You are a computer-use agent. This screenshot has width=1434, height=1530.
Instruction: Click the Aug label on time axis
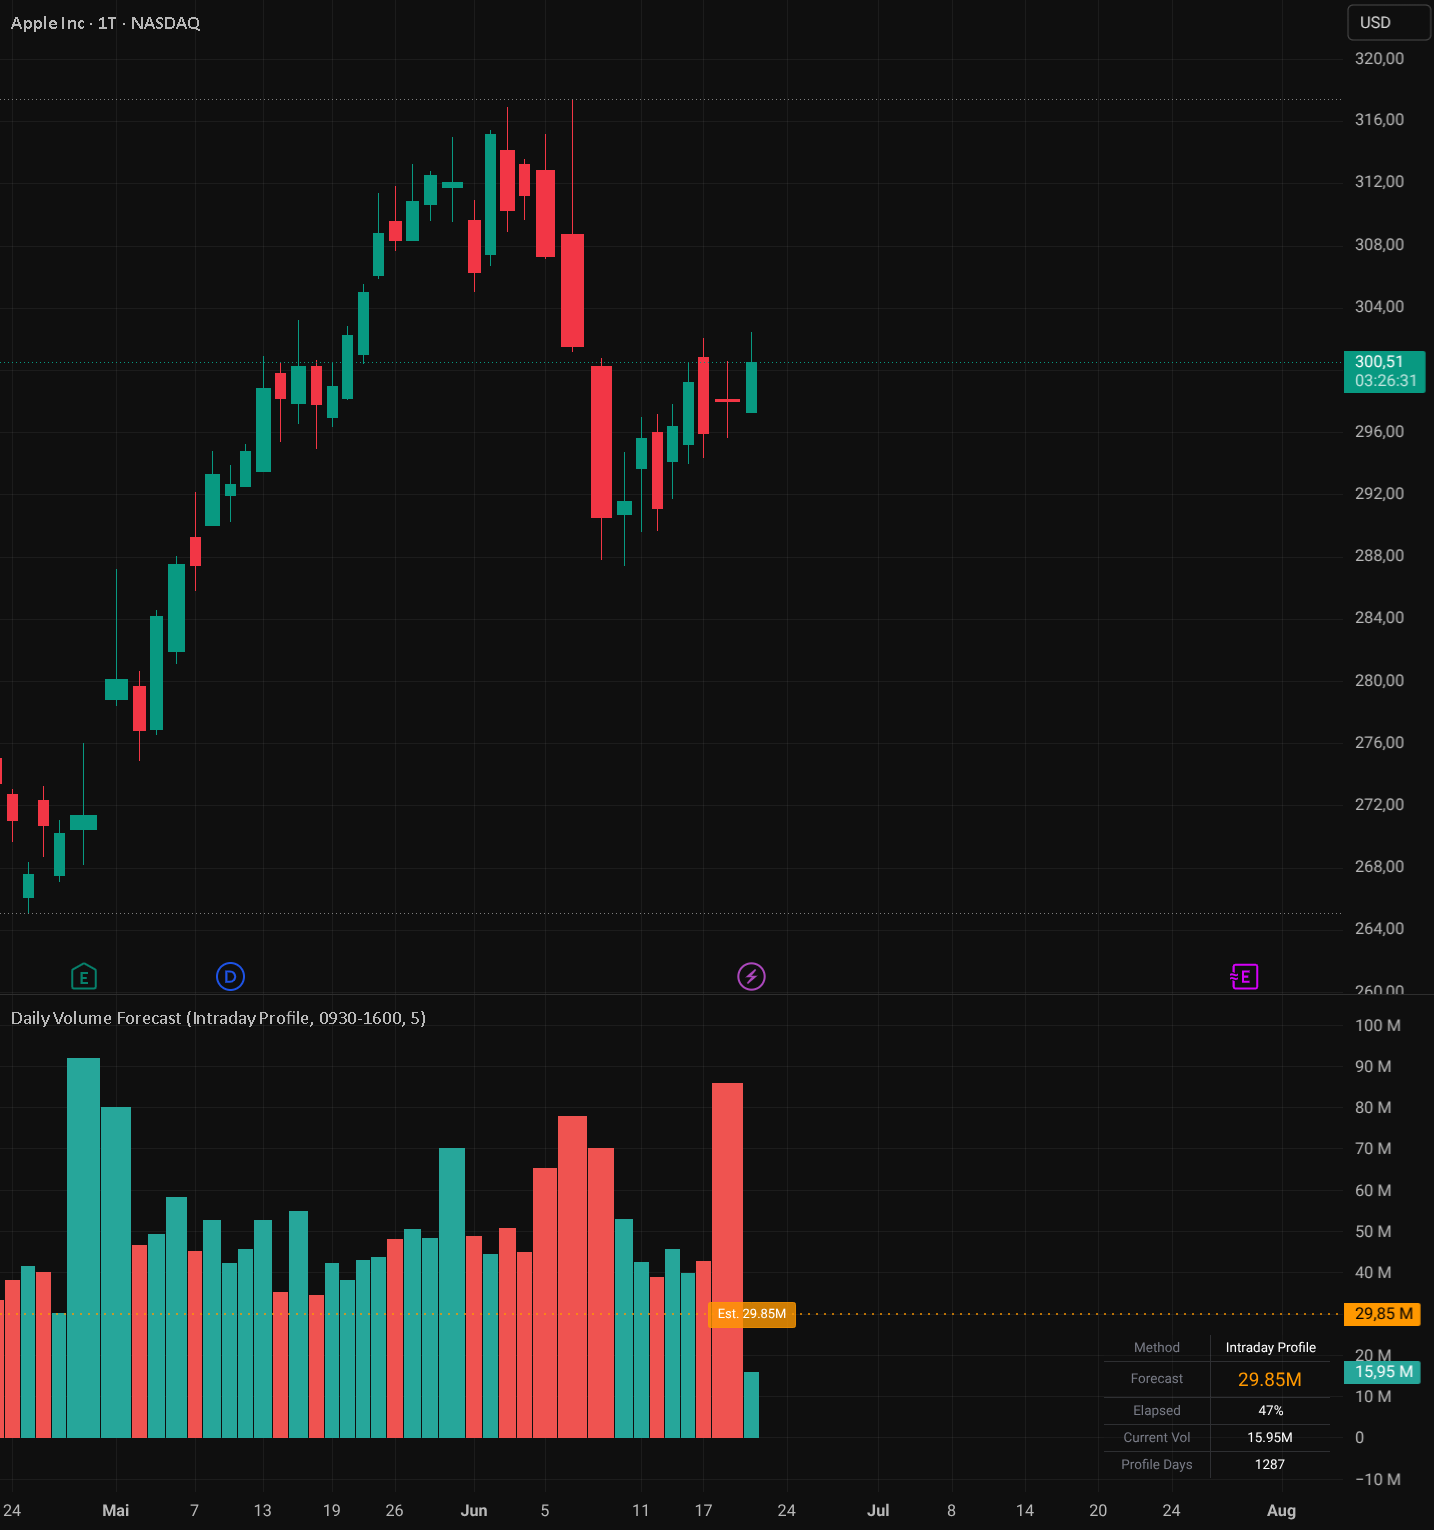[1281, 1510]
